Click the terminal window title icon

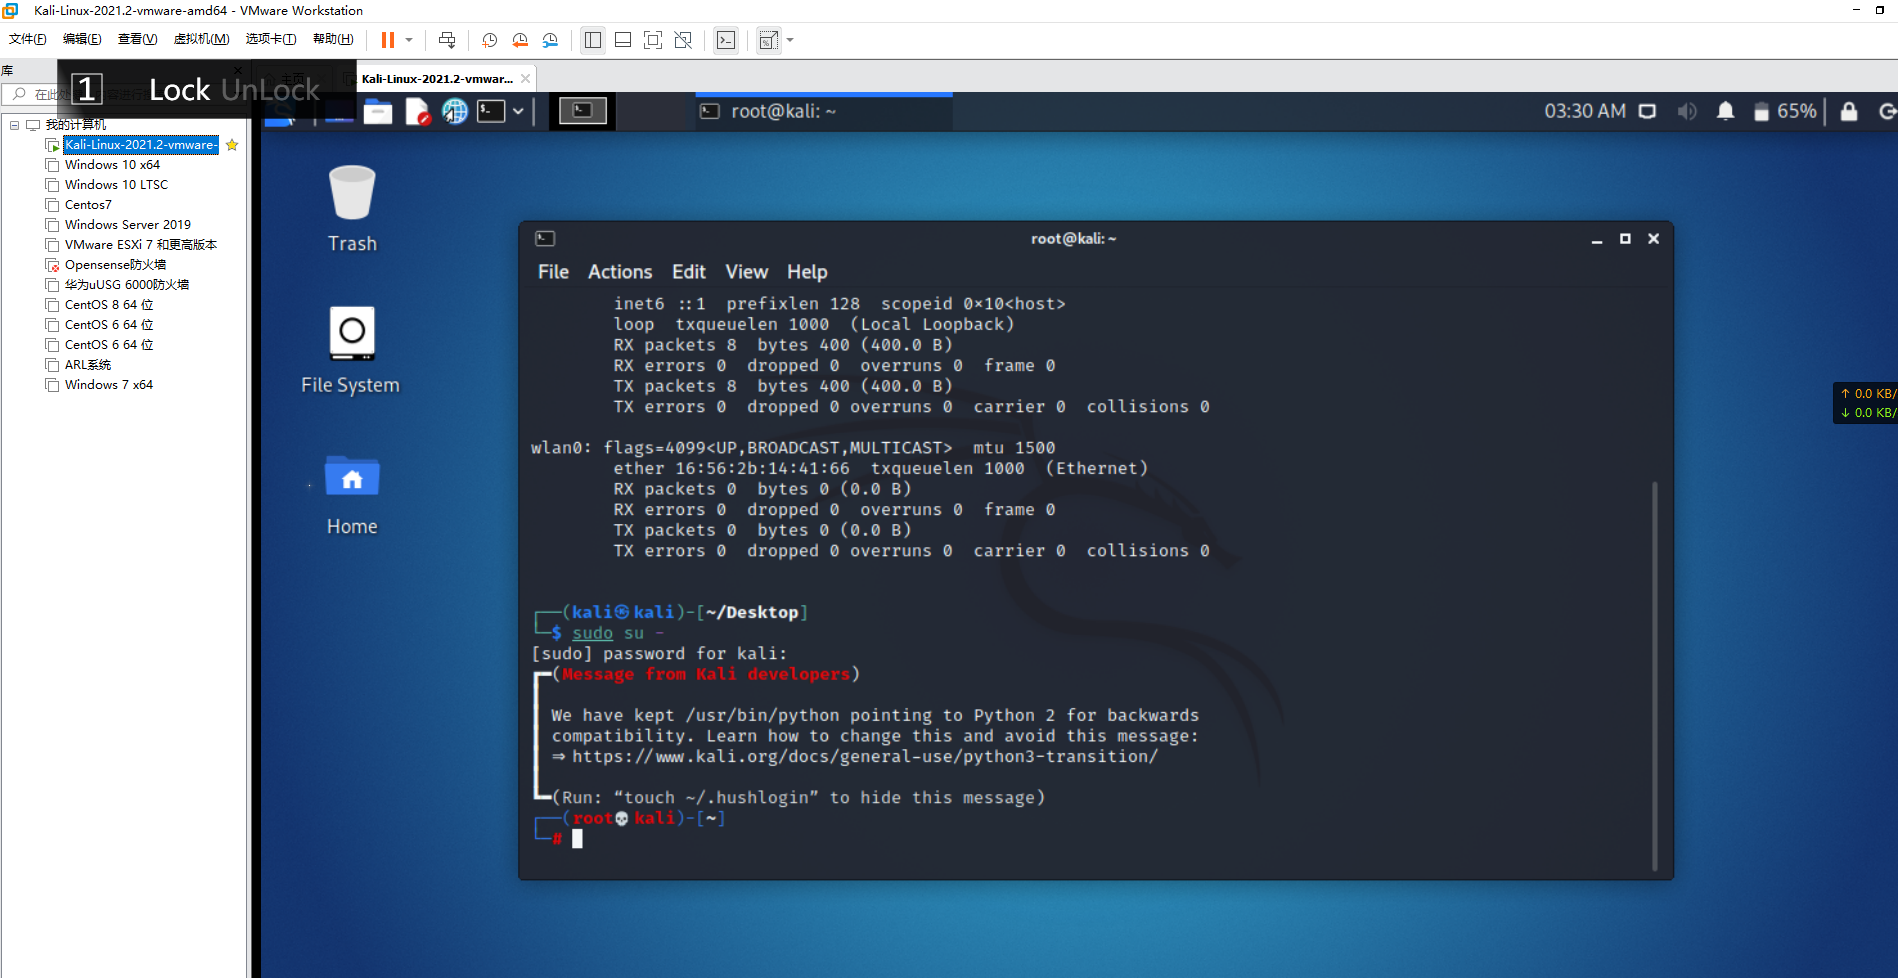545,238
